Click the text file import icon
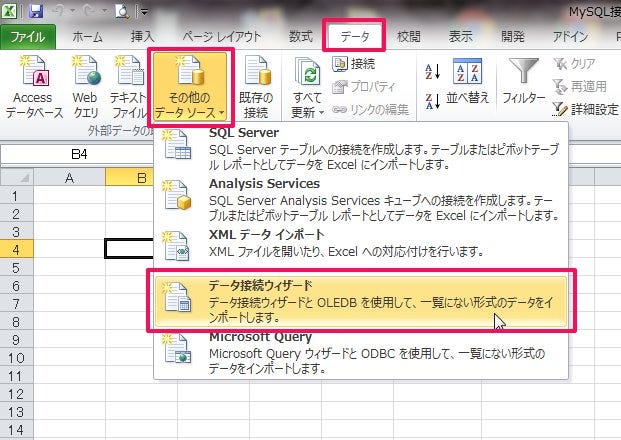The height and width of the screenshot is (440, 621). [128, 86]
